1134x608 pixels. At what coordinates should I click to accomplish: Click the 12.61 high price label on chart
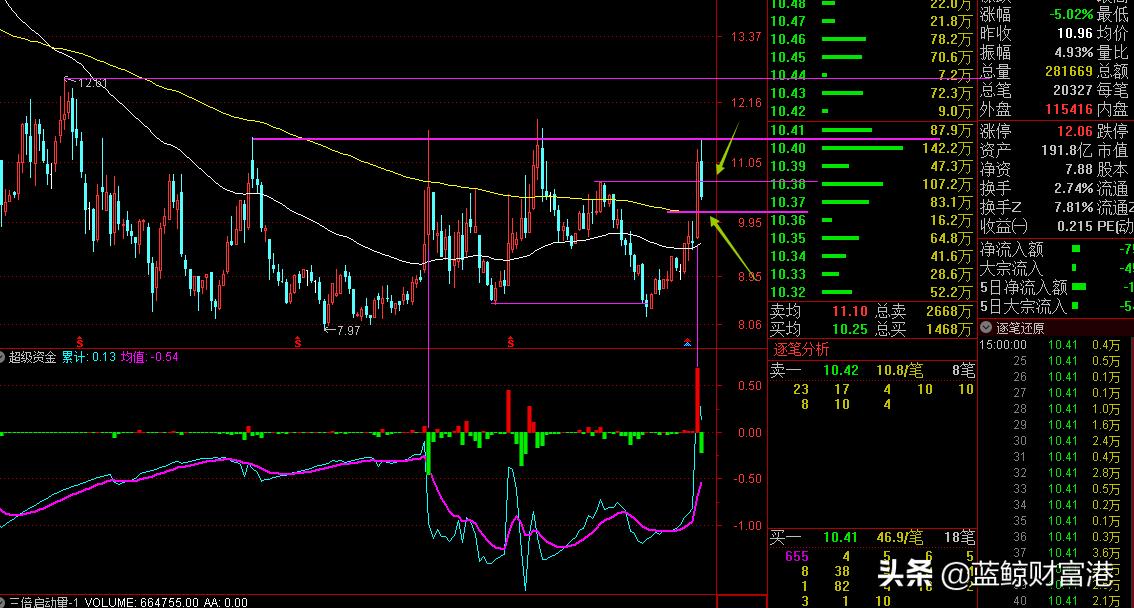tap(93, 83)
